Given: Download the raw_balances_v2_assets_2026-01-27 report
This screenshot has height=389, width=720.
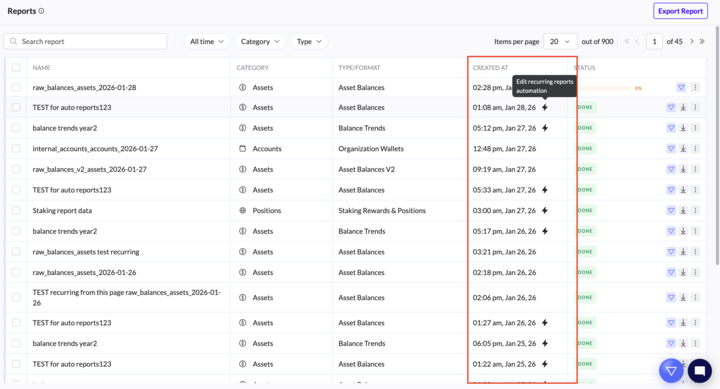Looking at the screenshot, I should pos(683,169).
